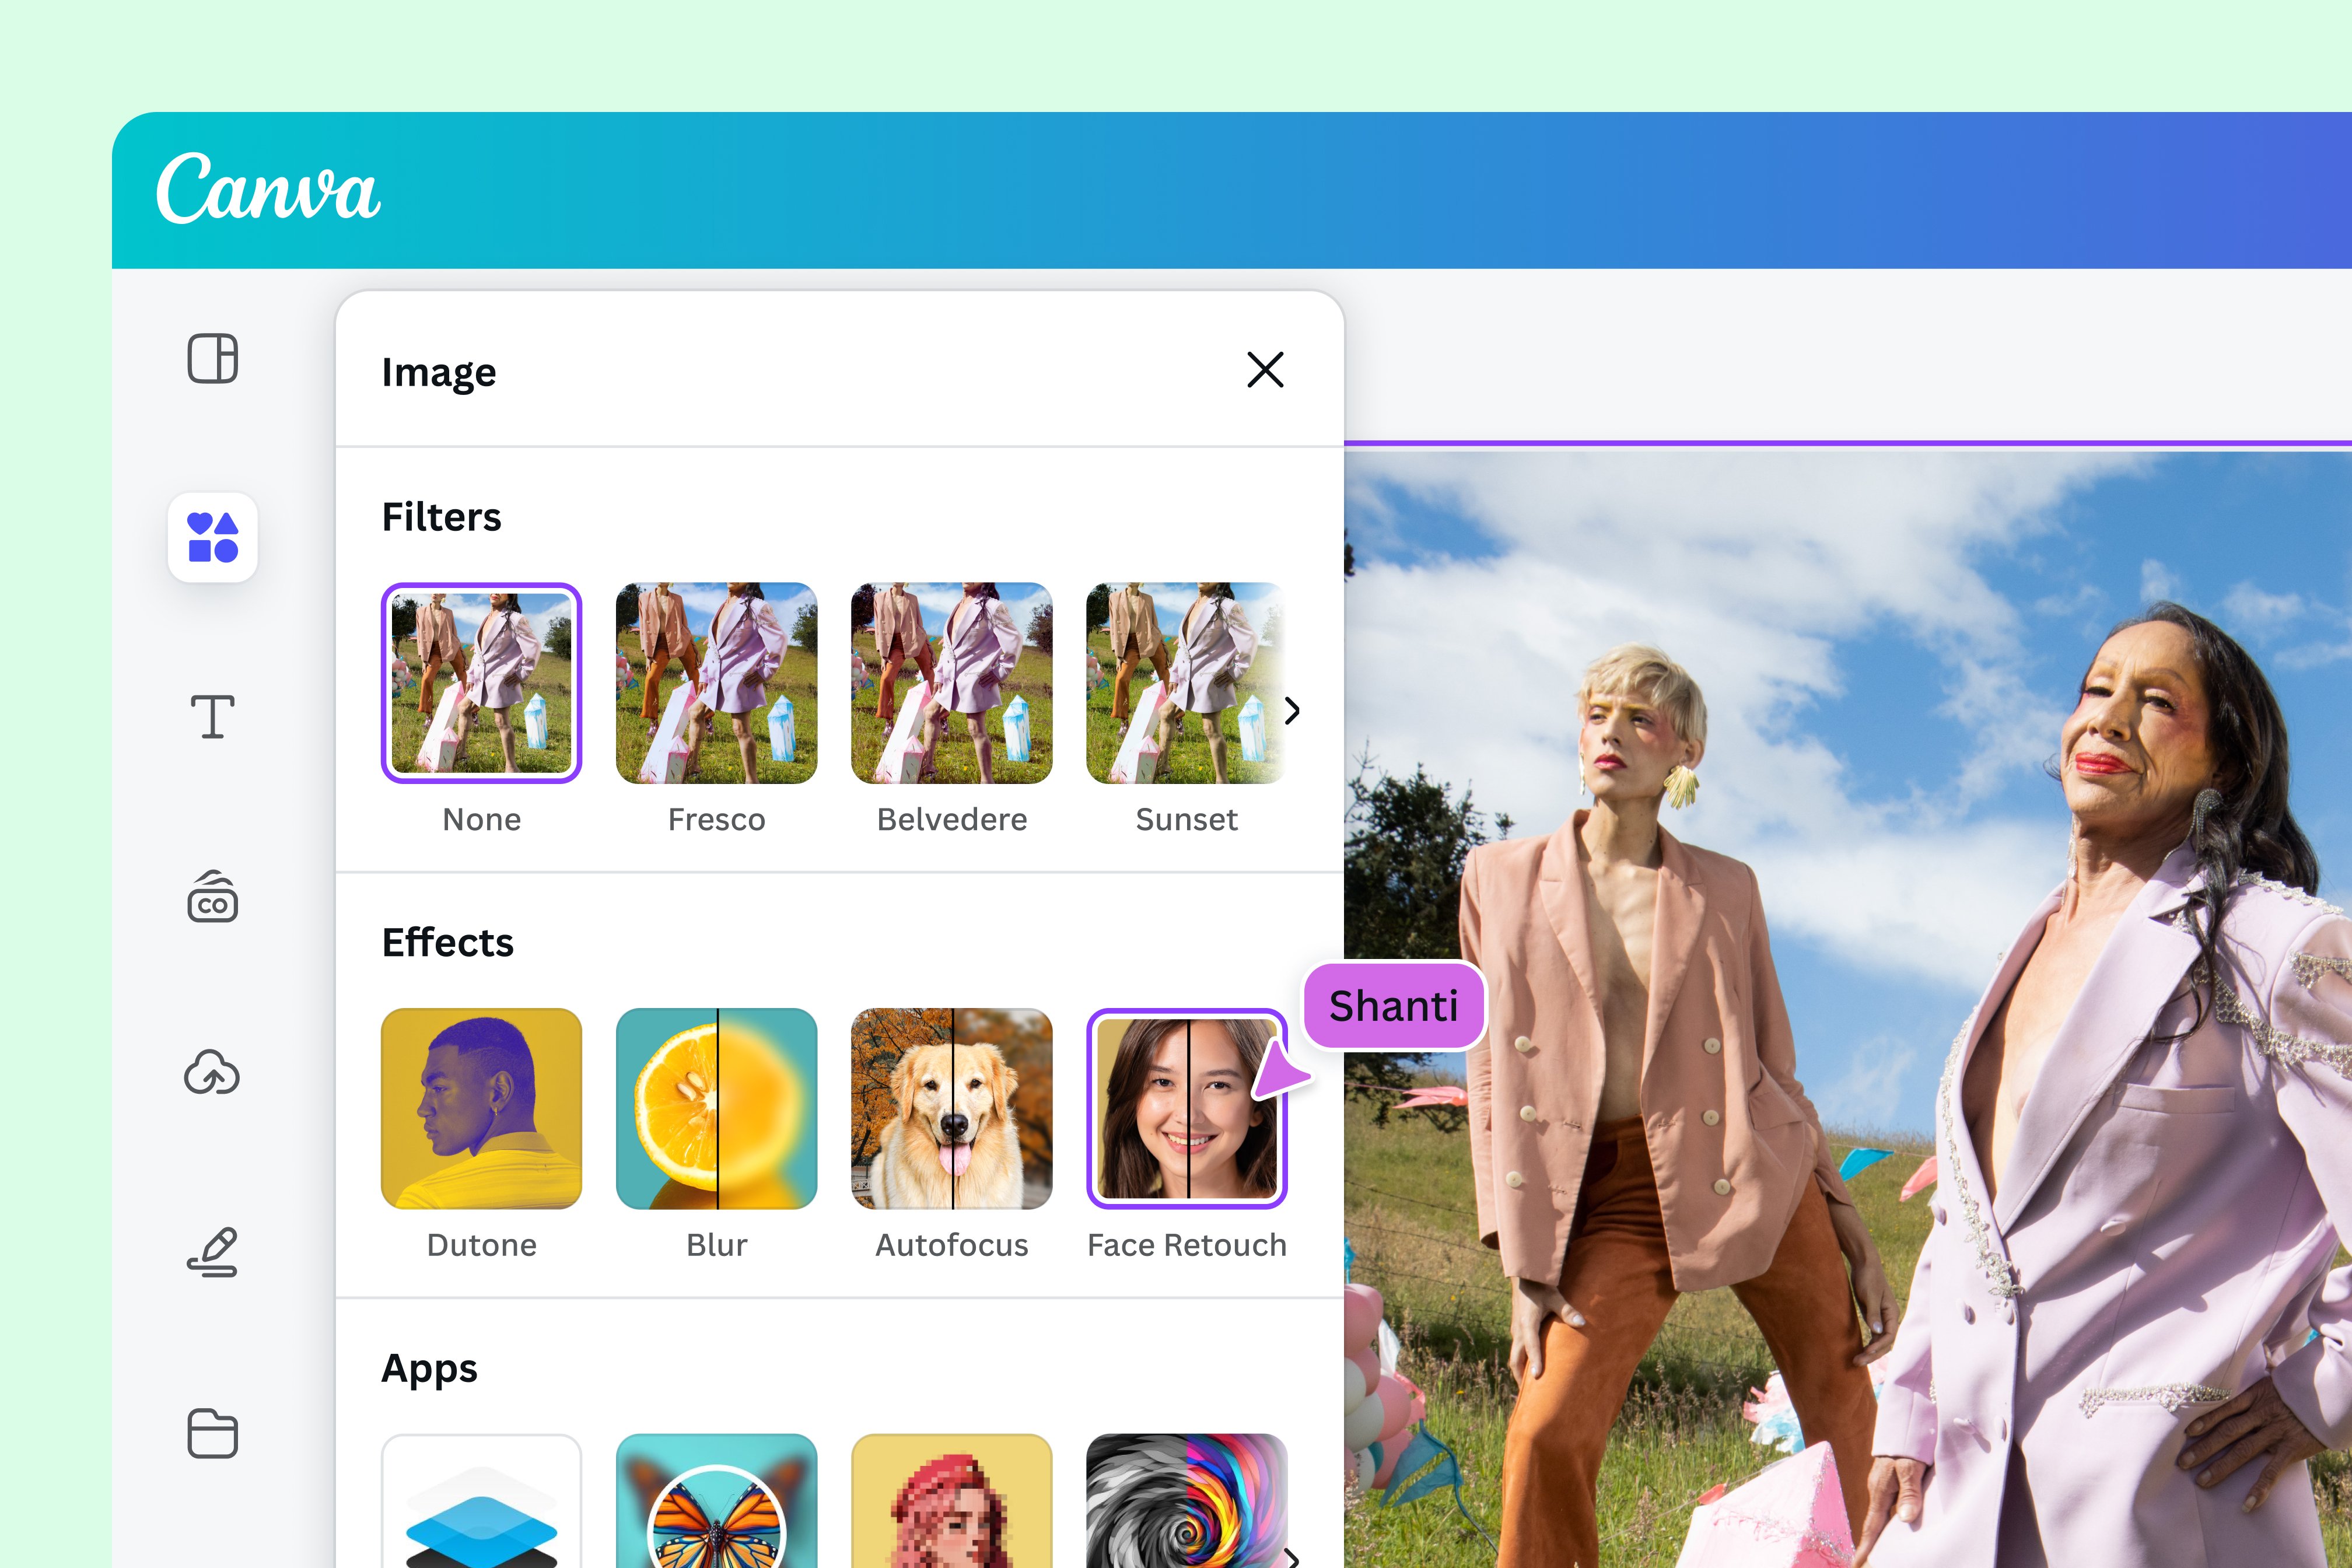Close the Image panel

click(1265, 370)
